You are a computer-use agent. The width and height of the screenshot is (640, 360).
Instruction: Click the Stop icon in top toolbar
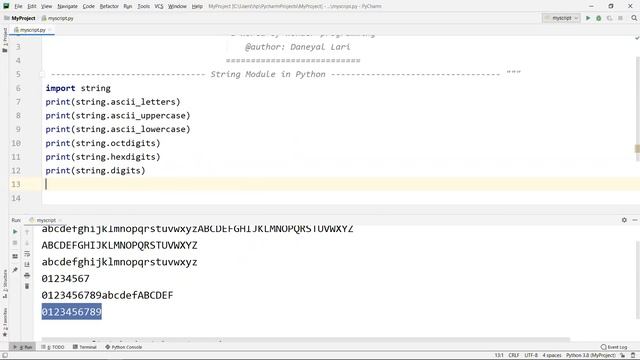pyautogui.click(x=620, y=18)
